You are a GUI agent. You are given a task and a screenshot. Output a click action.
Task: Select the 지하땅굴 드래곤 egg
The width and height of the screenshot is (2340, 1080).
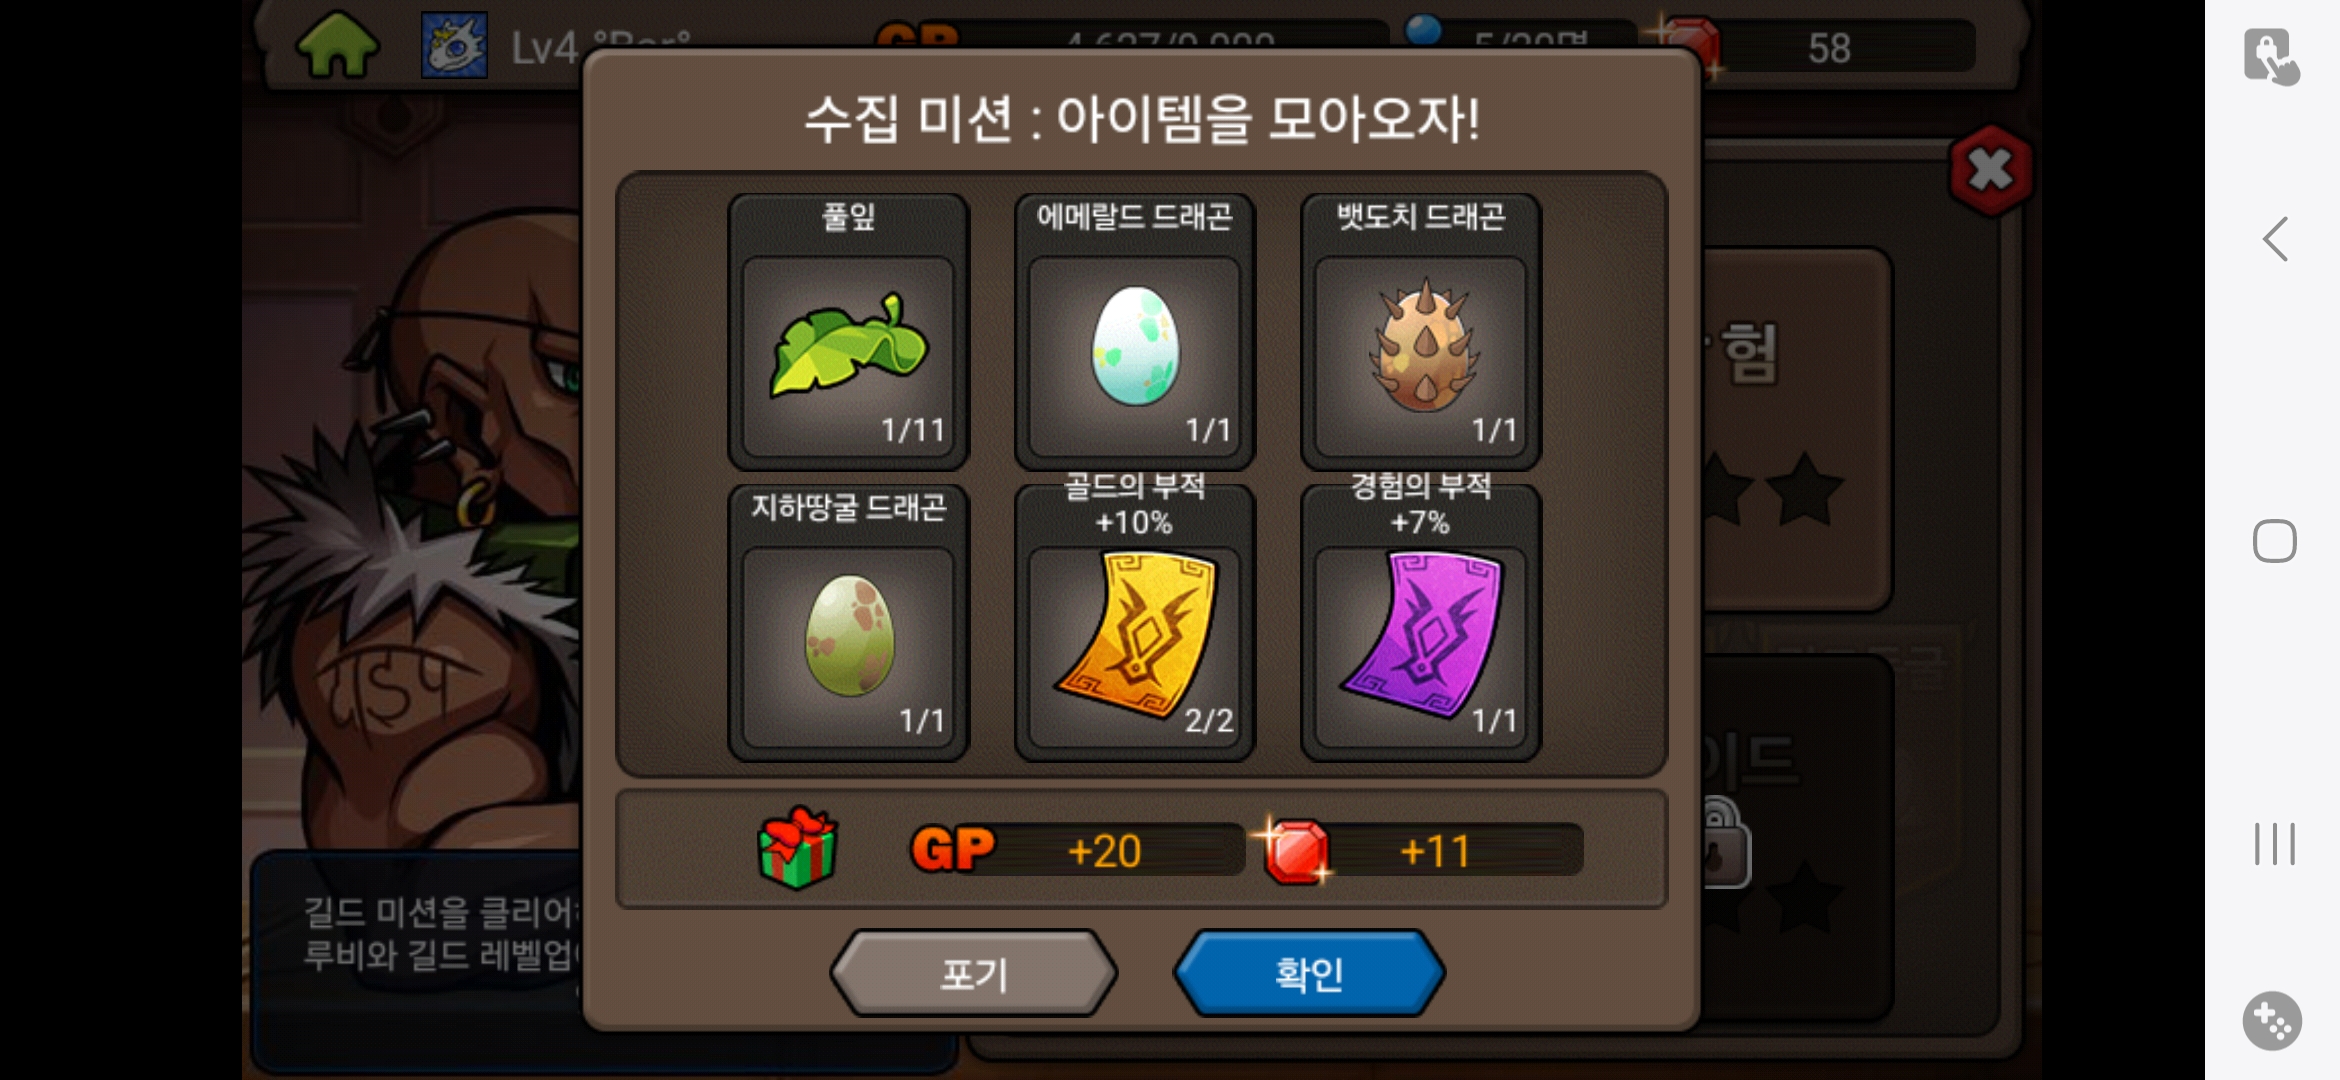(848, 623)
